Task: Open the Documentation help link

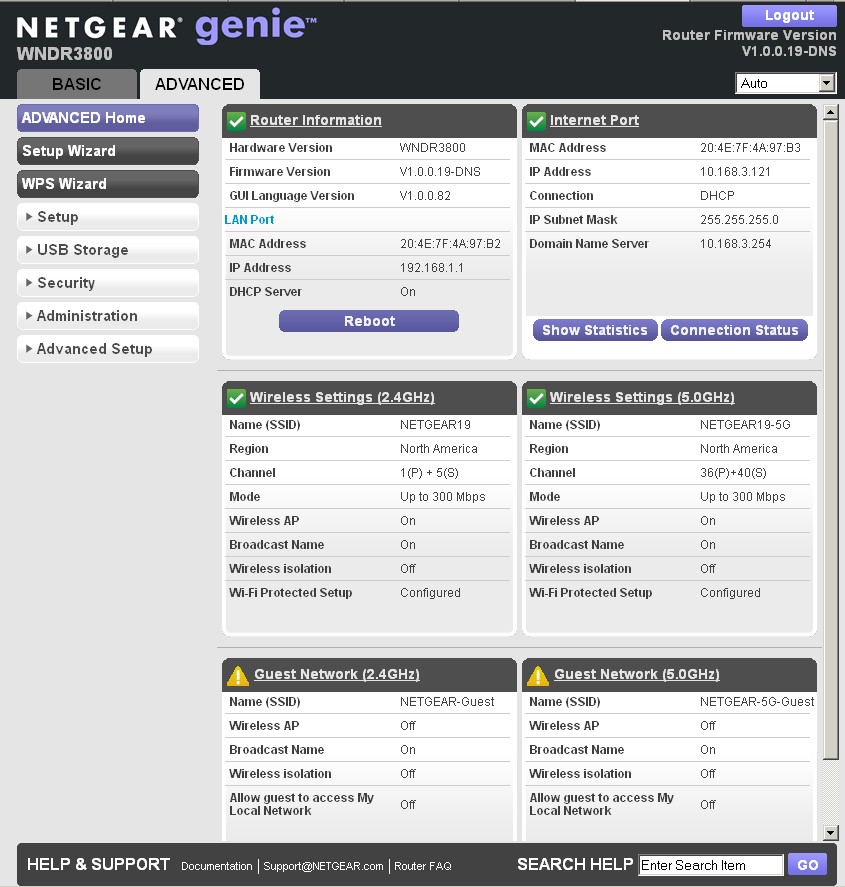Action: [217, 866]
